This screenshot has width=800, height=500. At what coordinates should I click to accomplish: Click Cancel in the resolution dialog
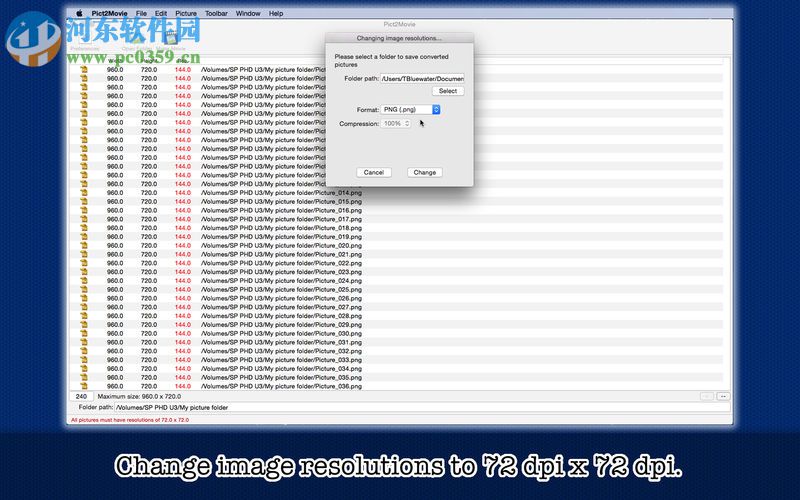pyautogui.click(x=373, y=172)
